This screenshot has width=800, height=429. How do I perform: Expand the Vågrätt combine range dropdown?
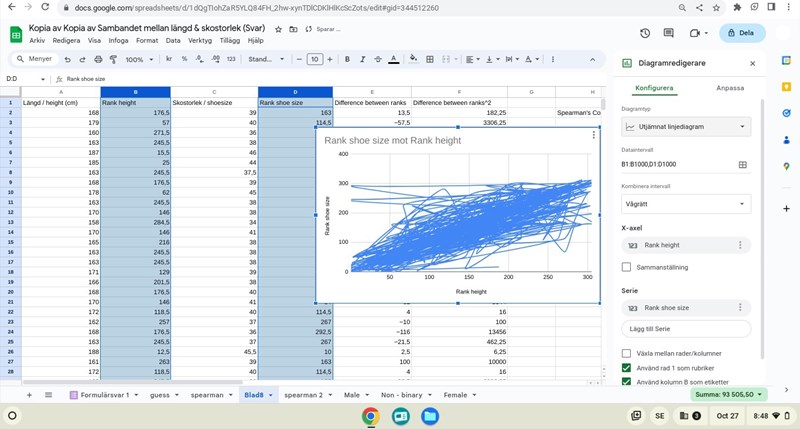[x=686, y=203]
